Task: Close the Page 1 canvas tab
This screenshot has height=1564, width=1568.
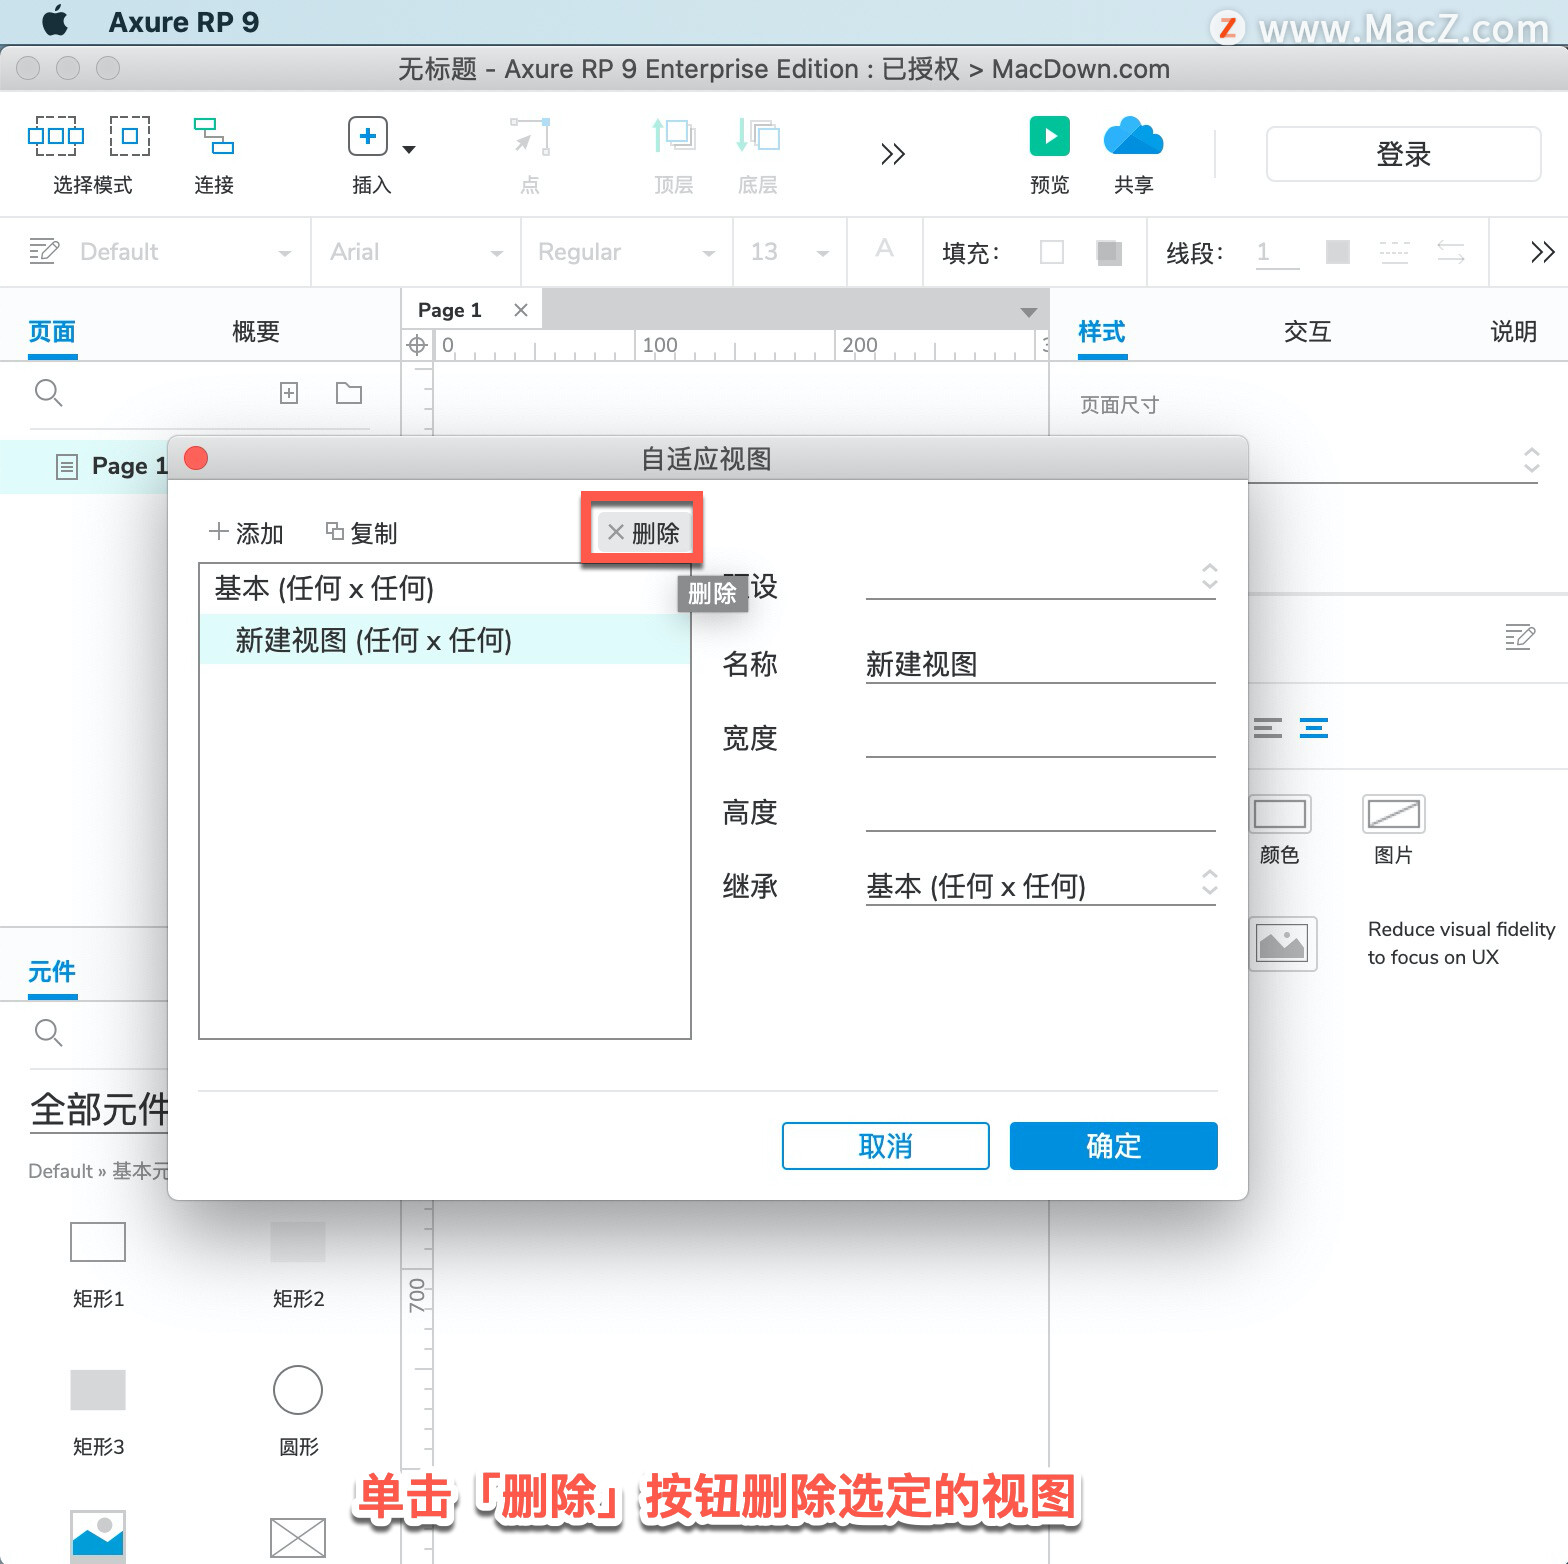Action: [x=521, y=310]
